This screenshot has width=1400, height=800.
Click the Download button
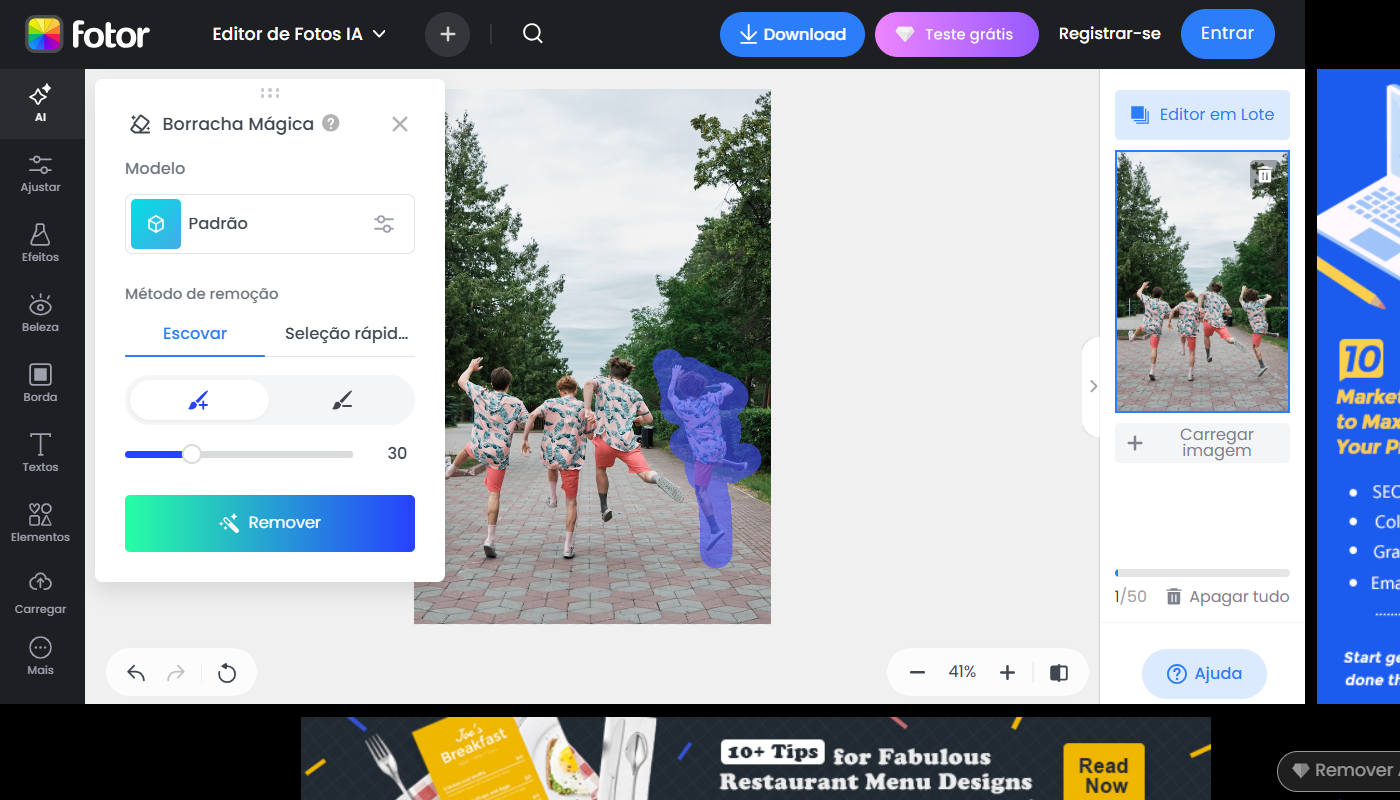click(x=792, y=34)
